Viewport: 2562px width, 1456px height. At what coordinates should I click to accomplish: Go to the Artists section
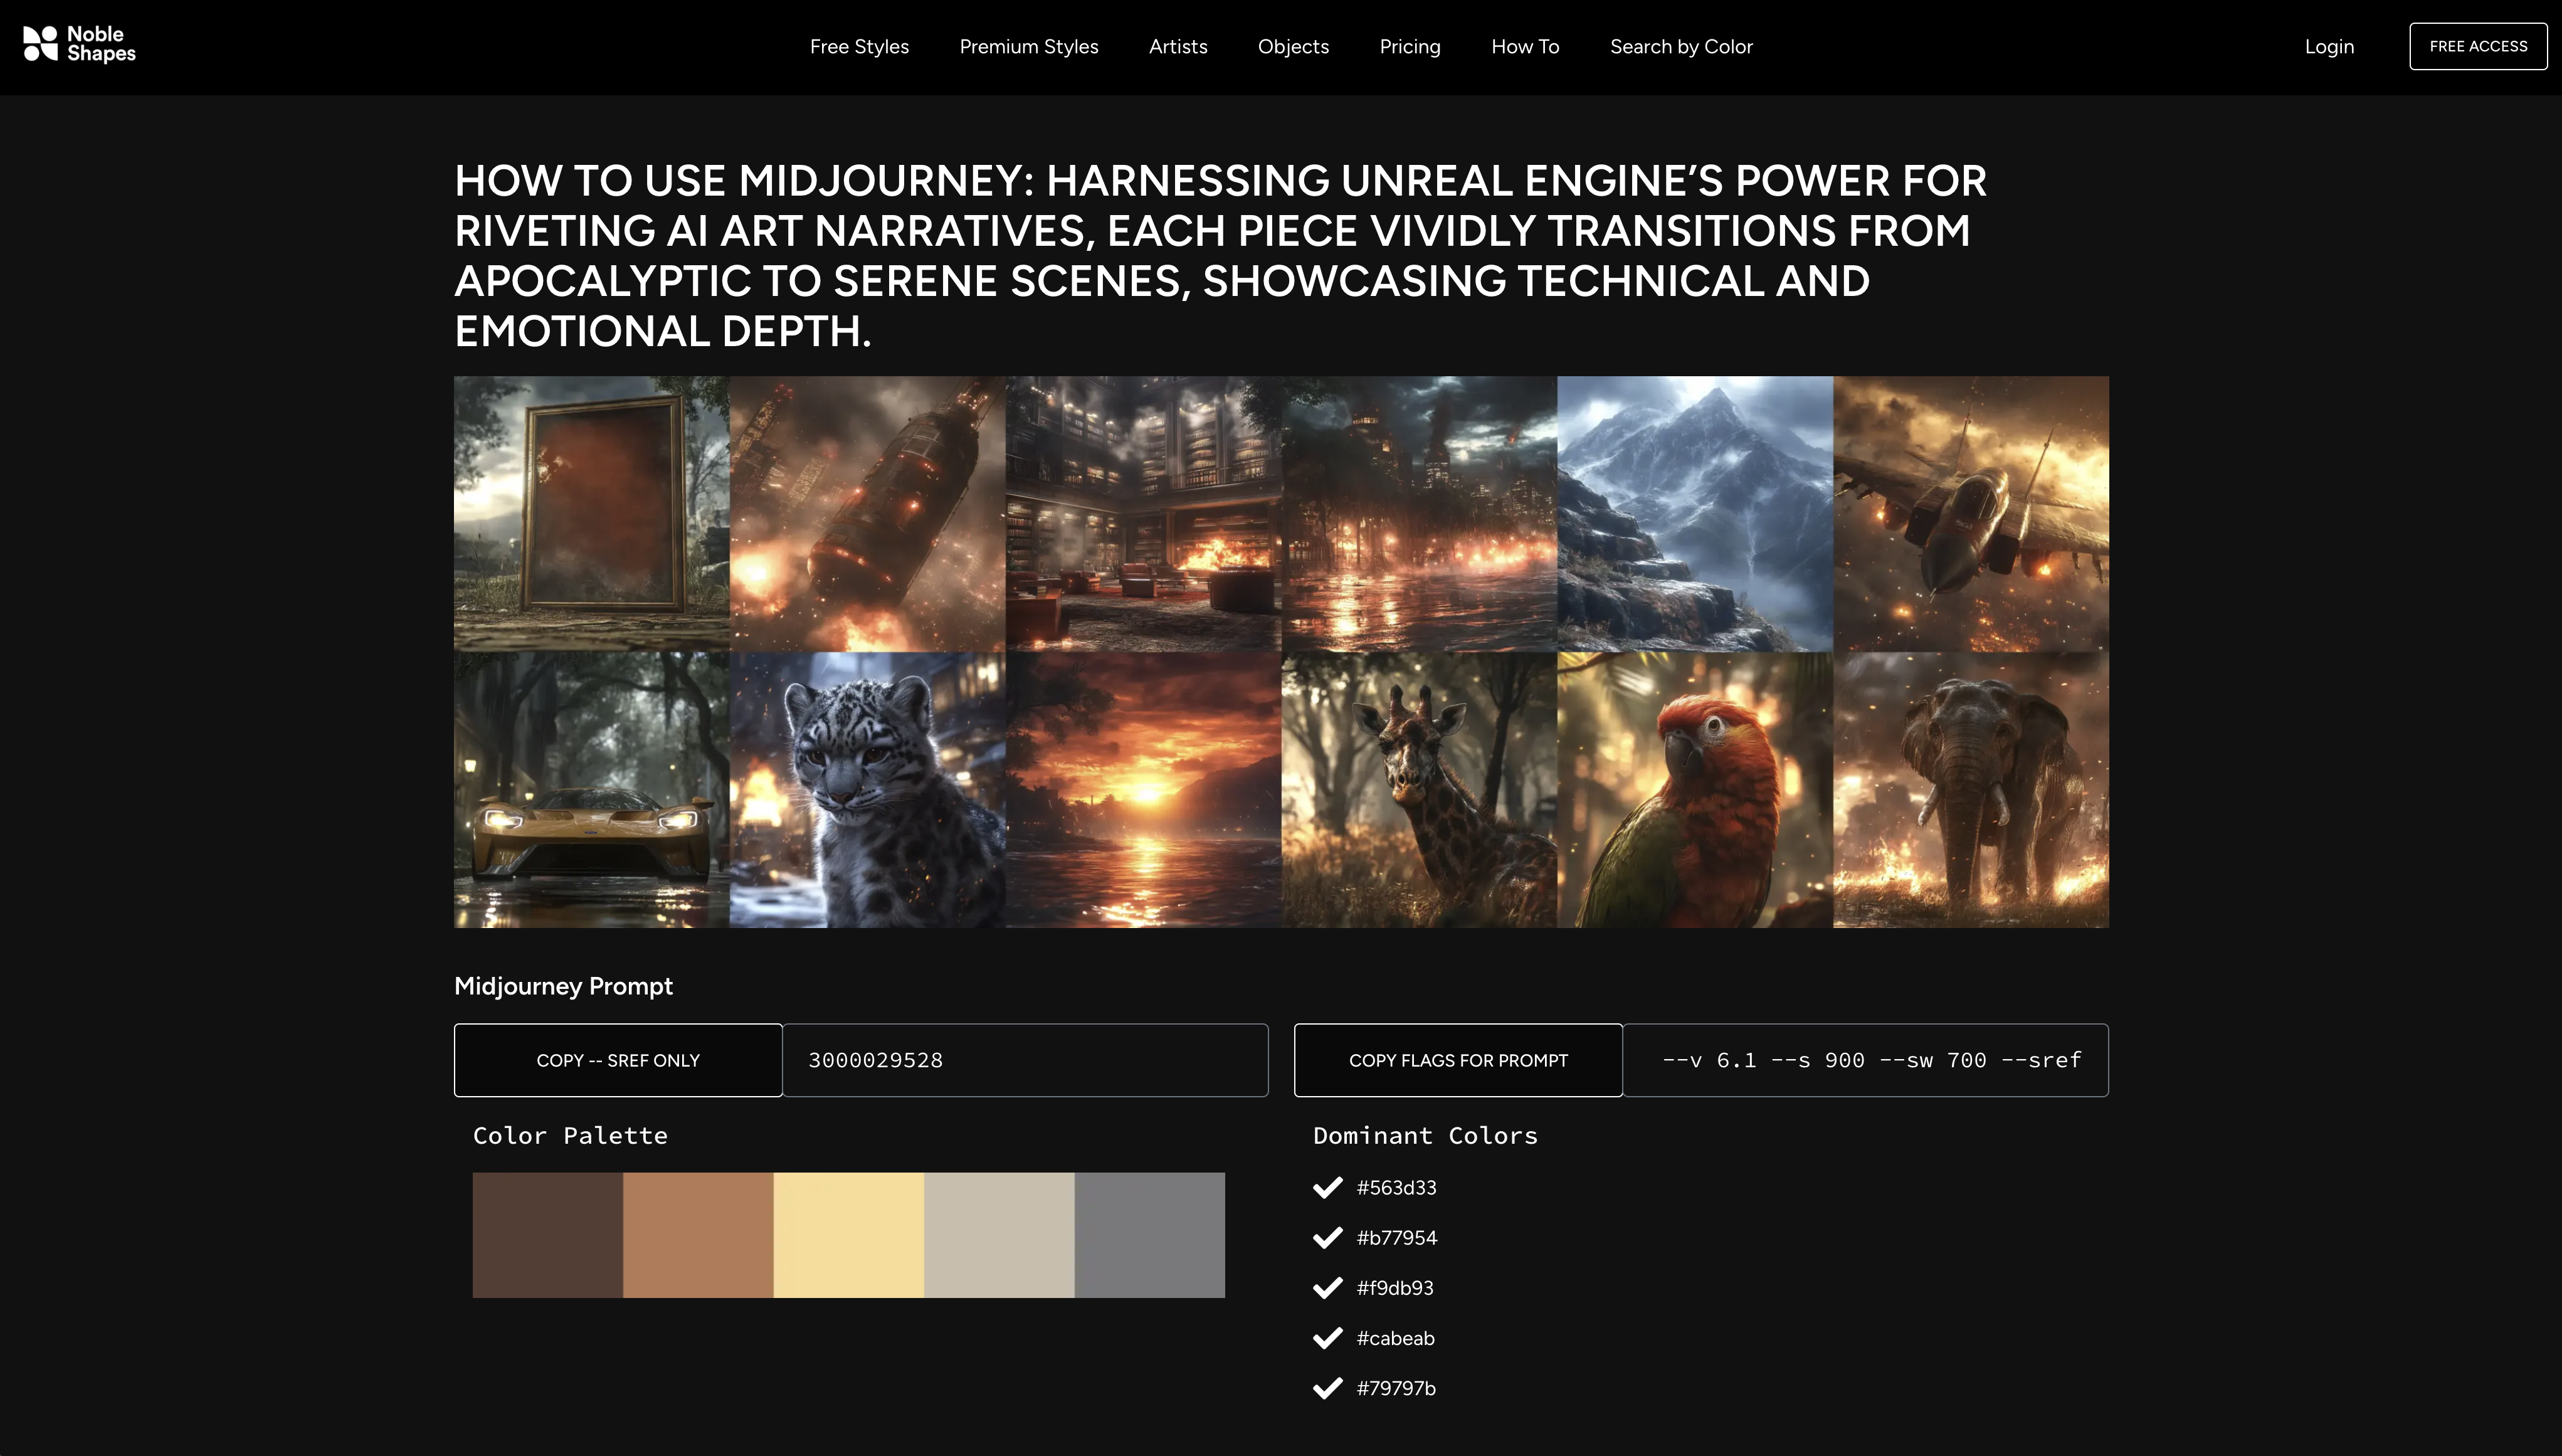pyautogui.click(x=1178, y=47)
